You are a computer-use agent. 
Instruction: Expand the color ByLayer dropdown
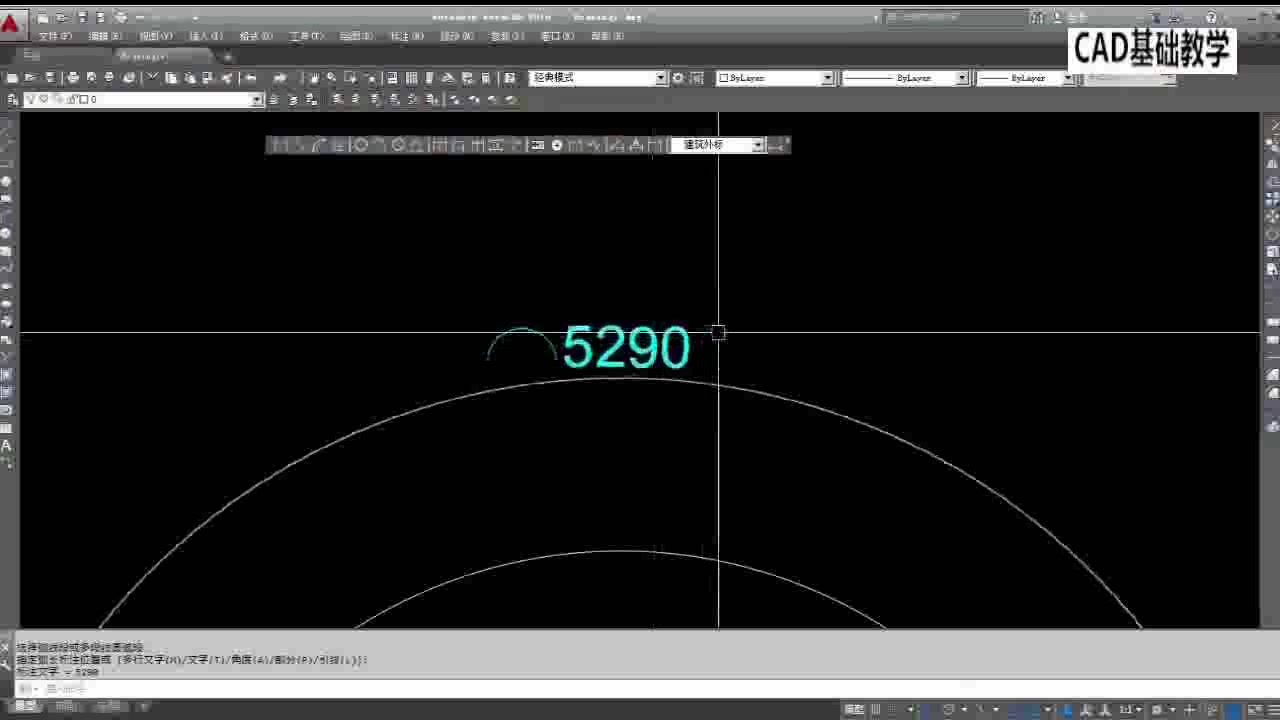tap(827, 78)
